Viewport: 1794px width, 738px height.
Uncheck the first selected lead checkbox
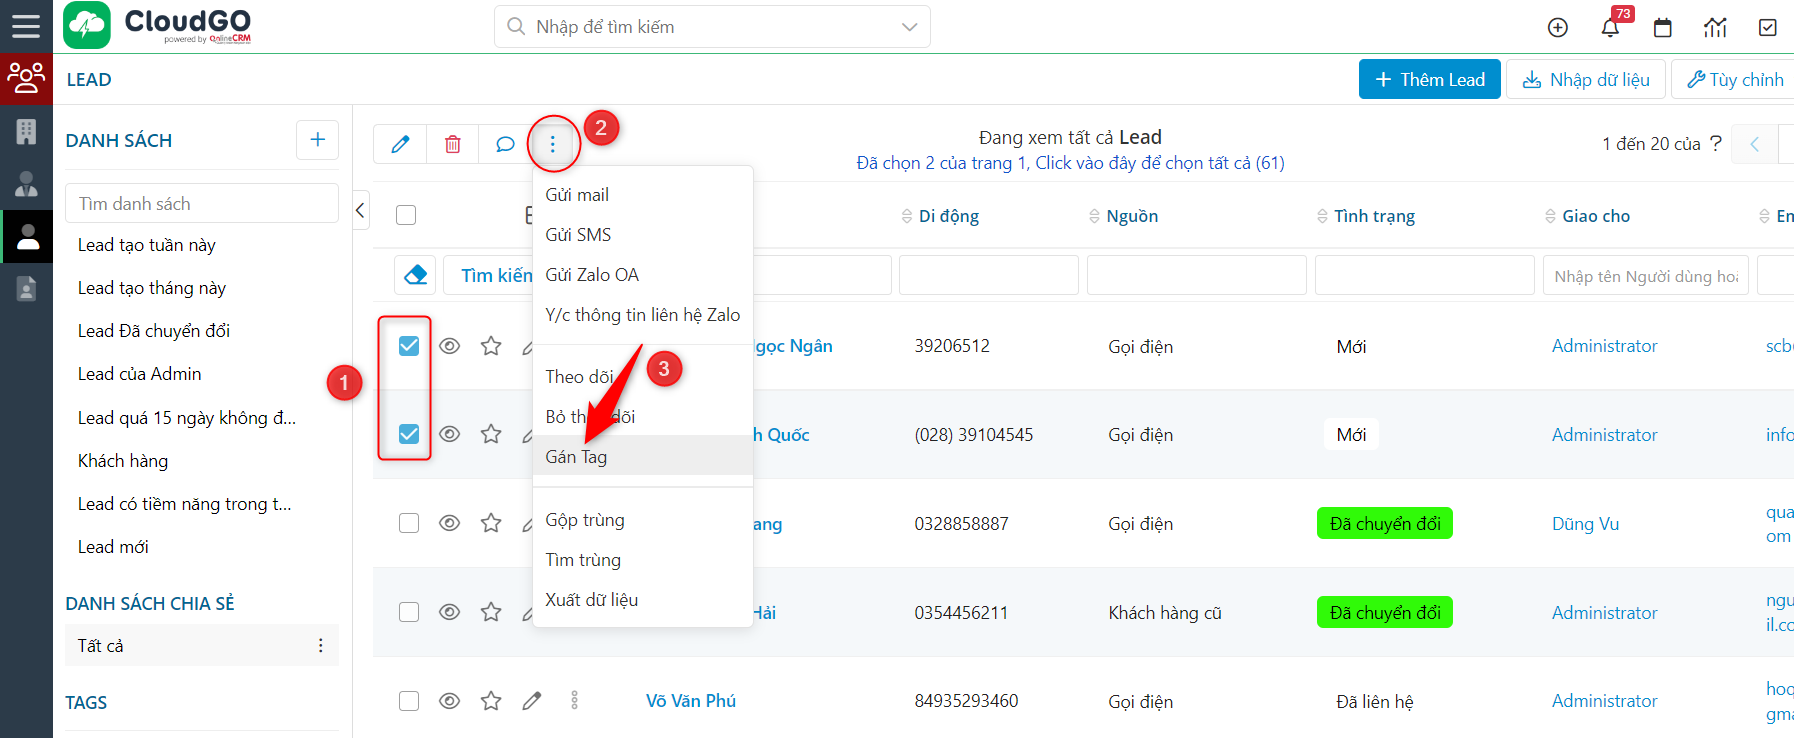[409, 346]
